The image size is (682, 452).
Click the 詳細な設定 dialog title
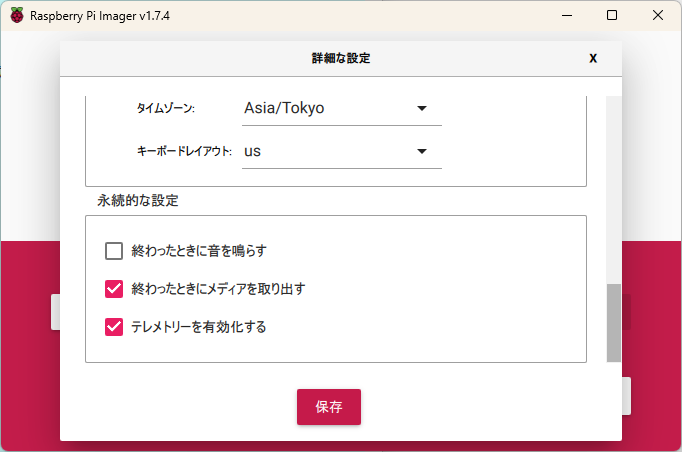(341, 58)
